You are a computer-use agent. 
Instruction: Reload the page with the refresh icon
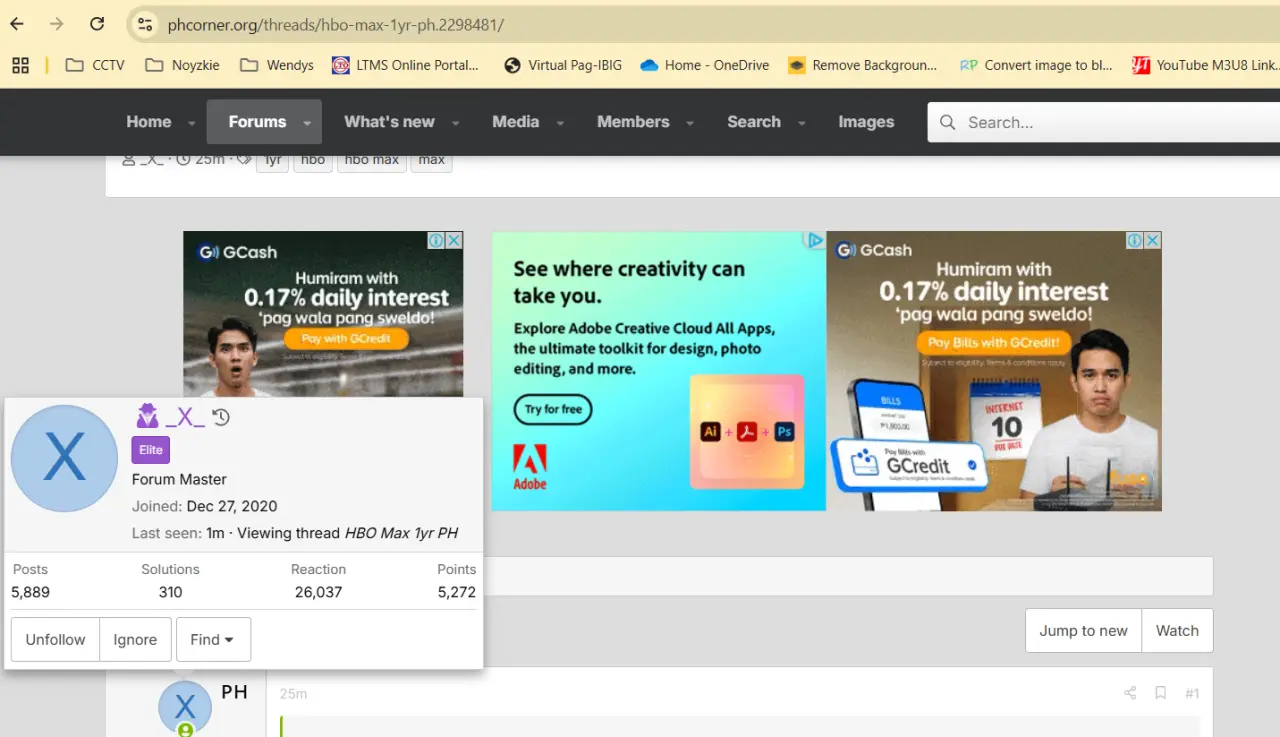(97, 24)
